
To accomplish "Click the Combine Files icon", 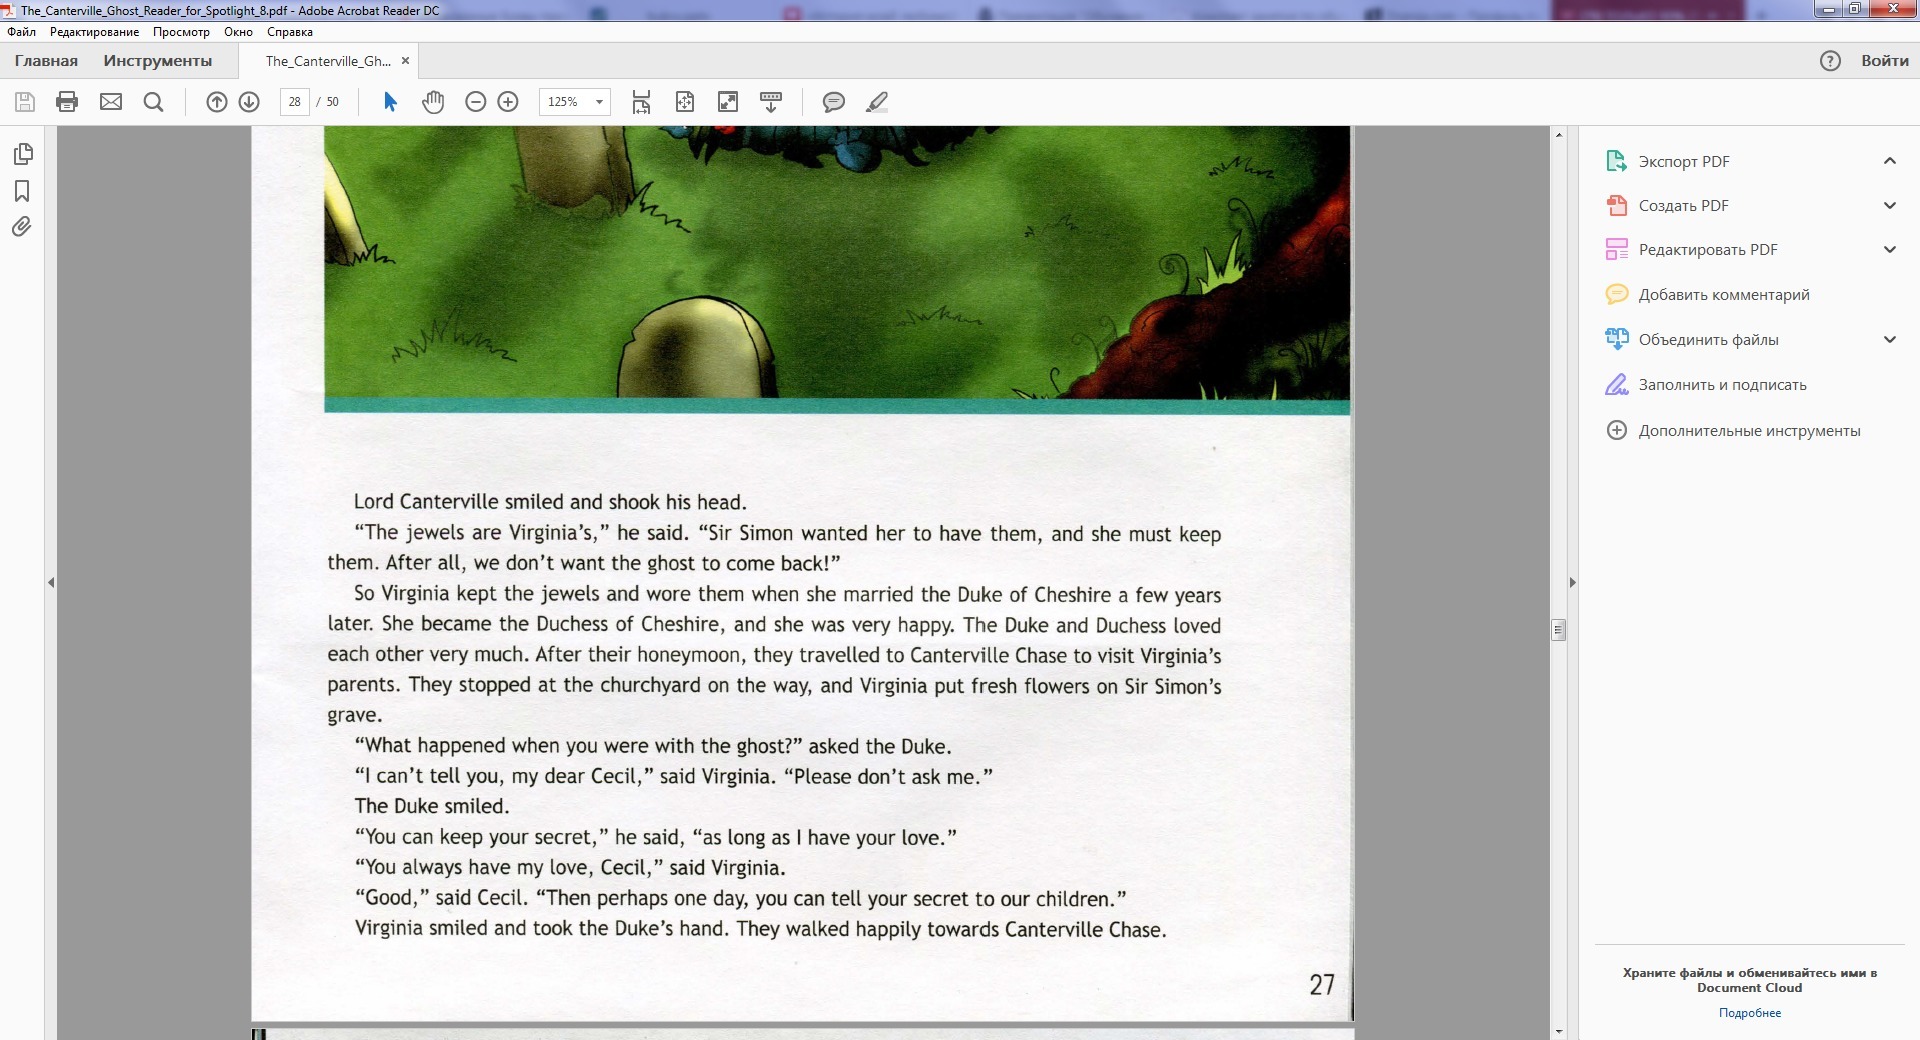I will 1616,340.
